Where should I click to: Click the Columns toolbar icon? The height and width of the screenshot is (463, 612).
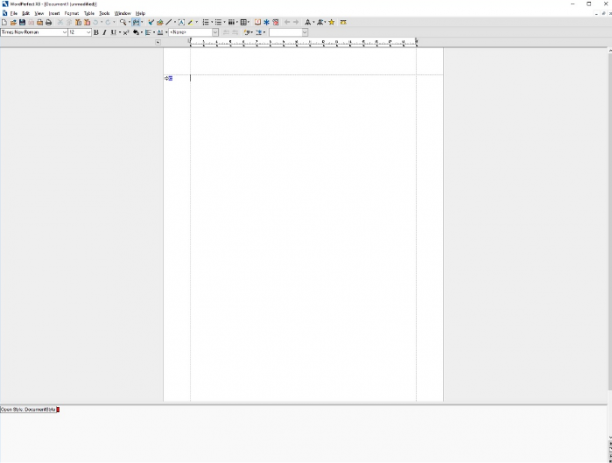pos(231,22)
